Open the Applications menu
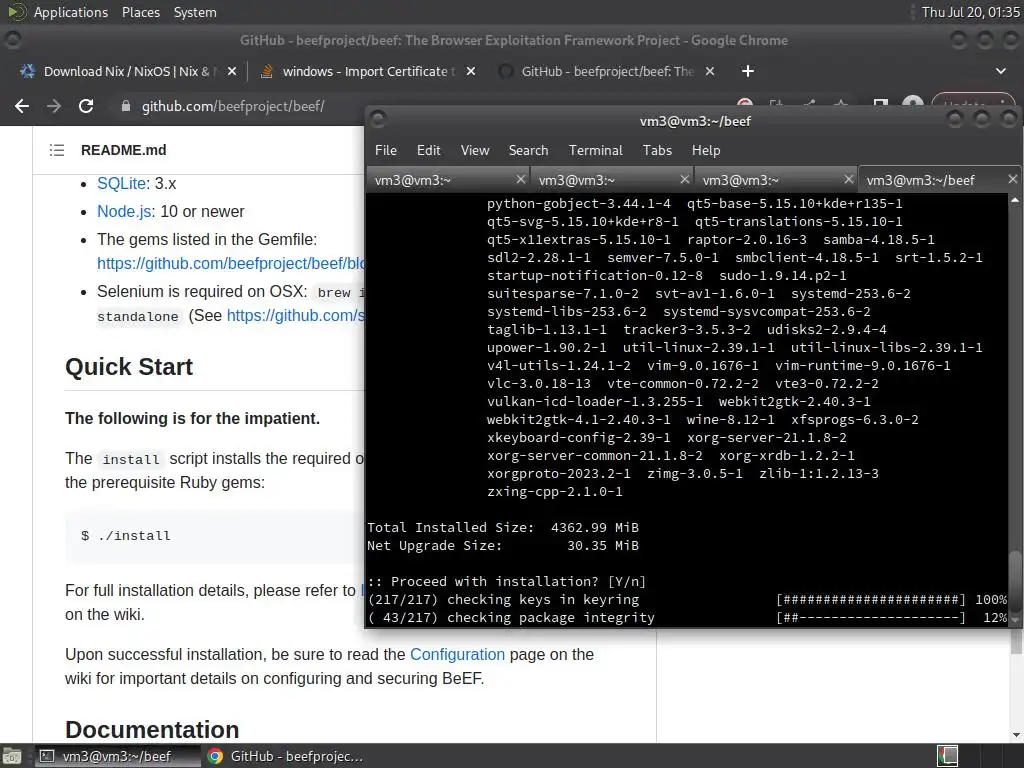Image resolution: width=1024 pixels, height=768 pixels. click(71, 12)
